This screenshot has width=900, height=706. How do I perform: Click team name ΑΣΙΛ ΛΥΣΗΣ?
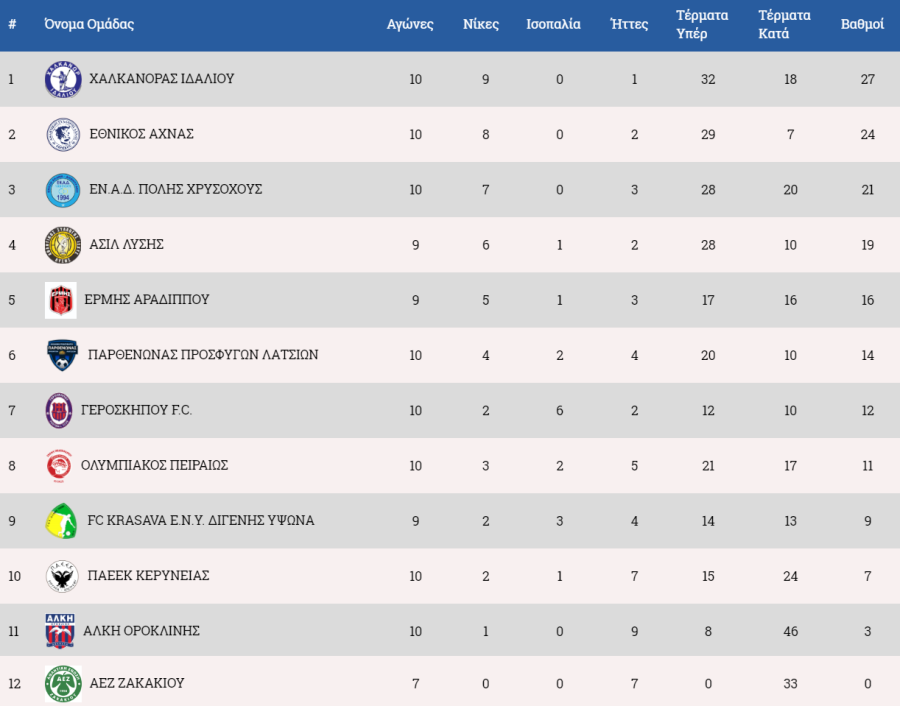point(126,245)
